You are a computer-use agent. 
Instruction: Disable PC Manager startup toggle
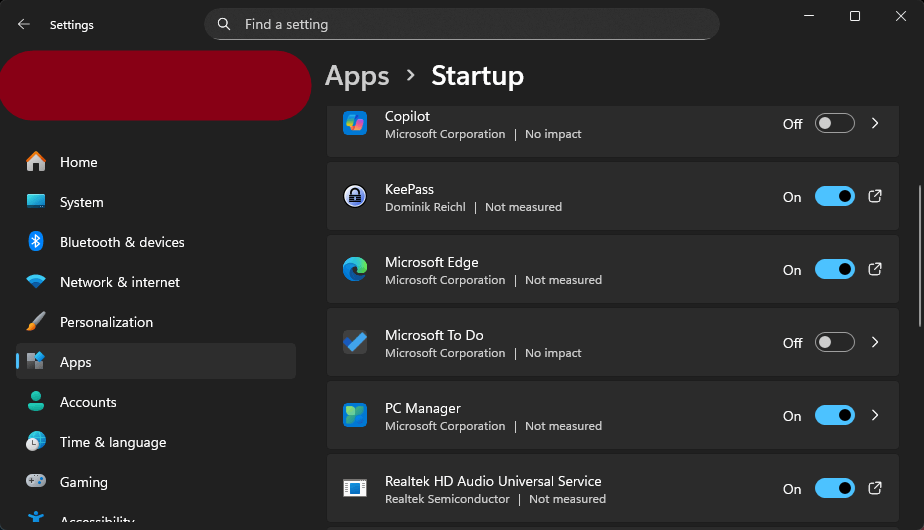(835, 415)
